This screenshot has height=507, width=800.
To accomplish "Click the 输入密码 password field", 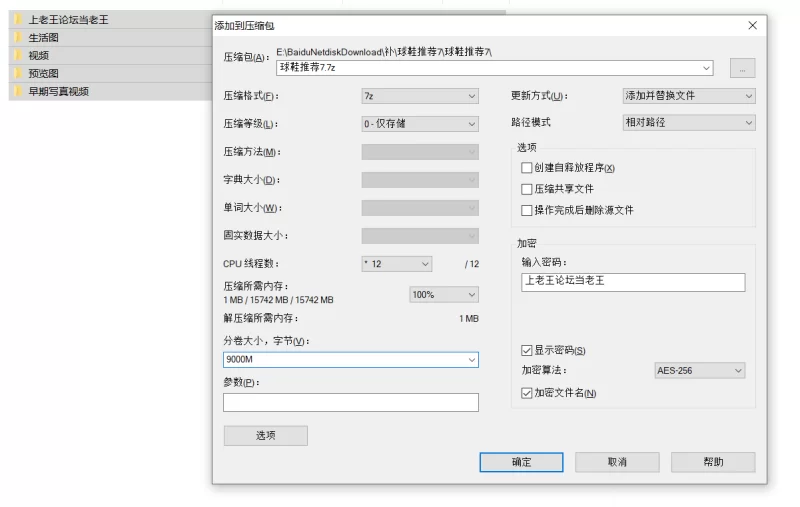I will 633,282.
